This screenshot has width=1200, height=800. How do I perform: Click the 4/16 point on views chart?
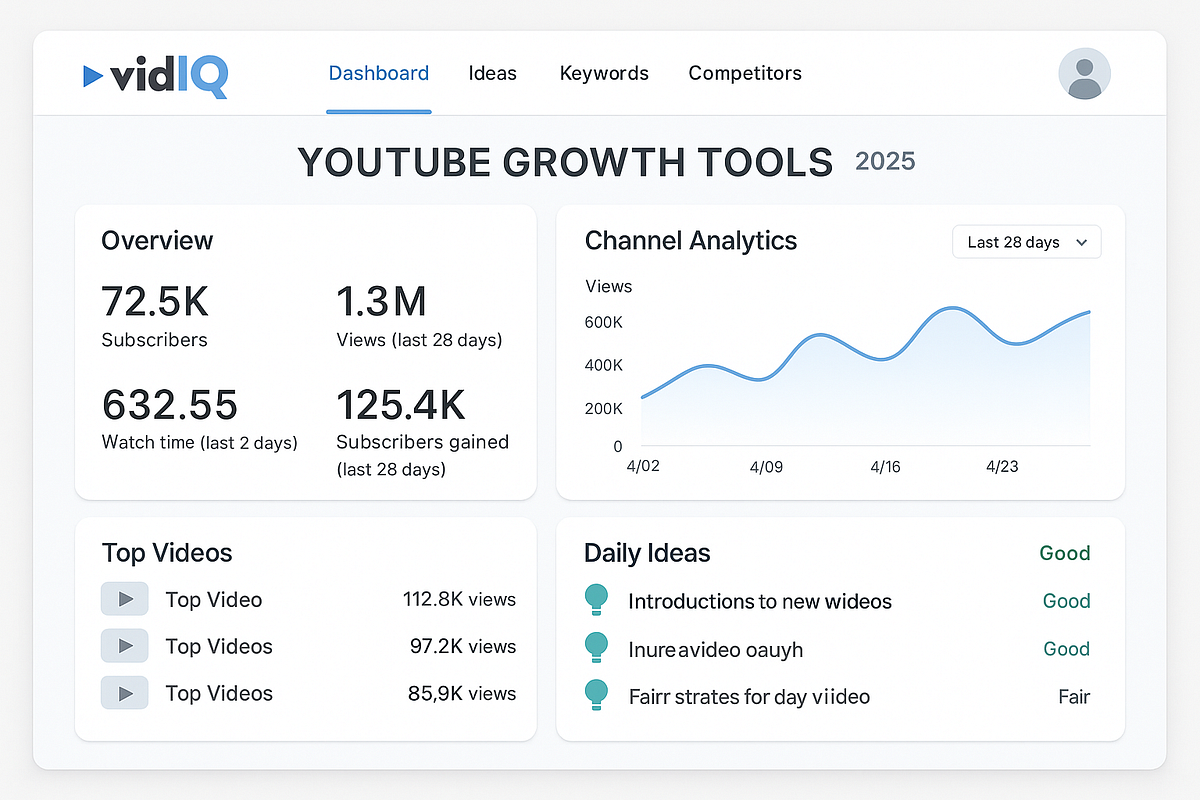(x=885, y=467)
